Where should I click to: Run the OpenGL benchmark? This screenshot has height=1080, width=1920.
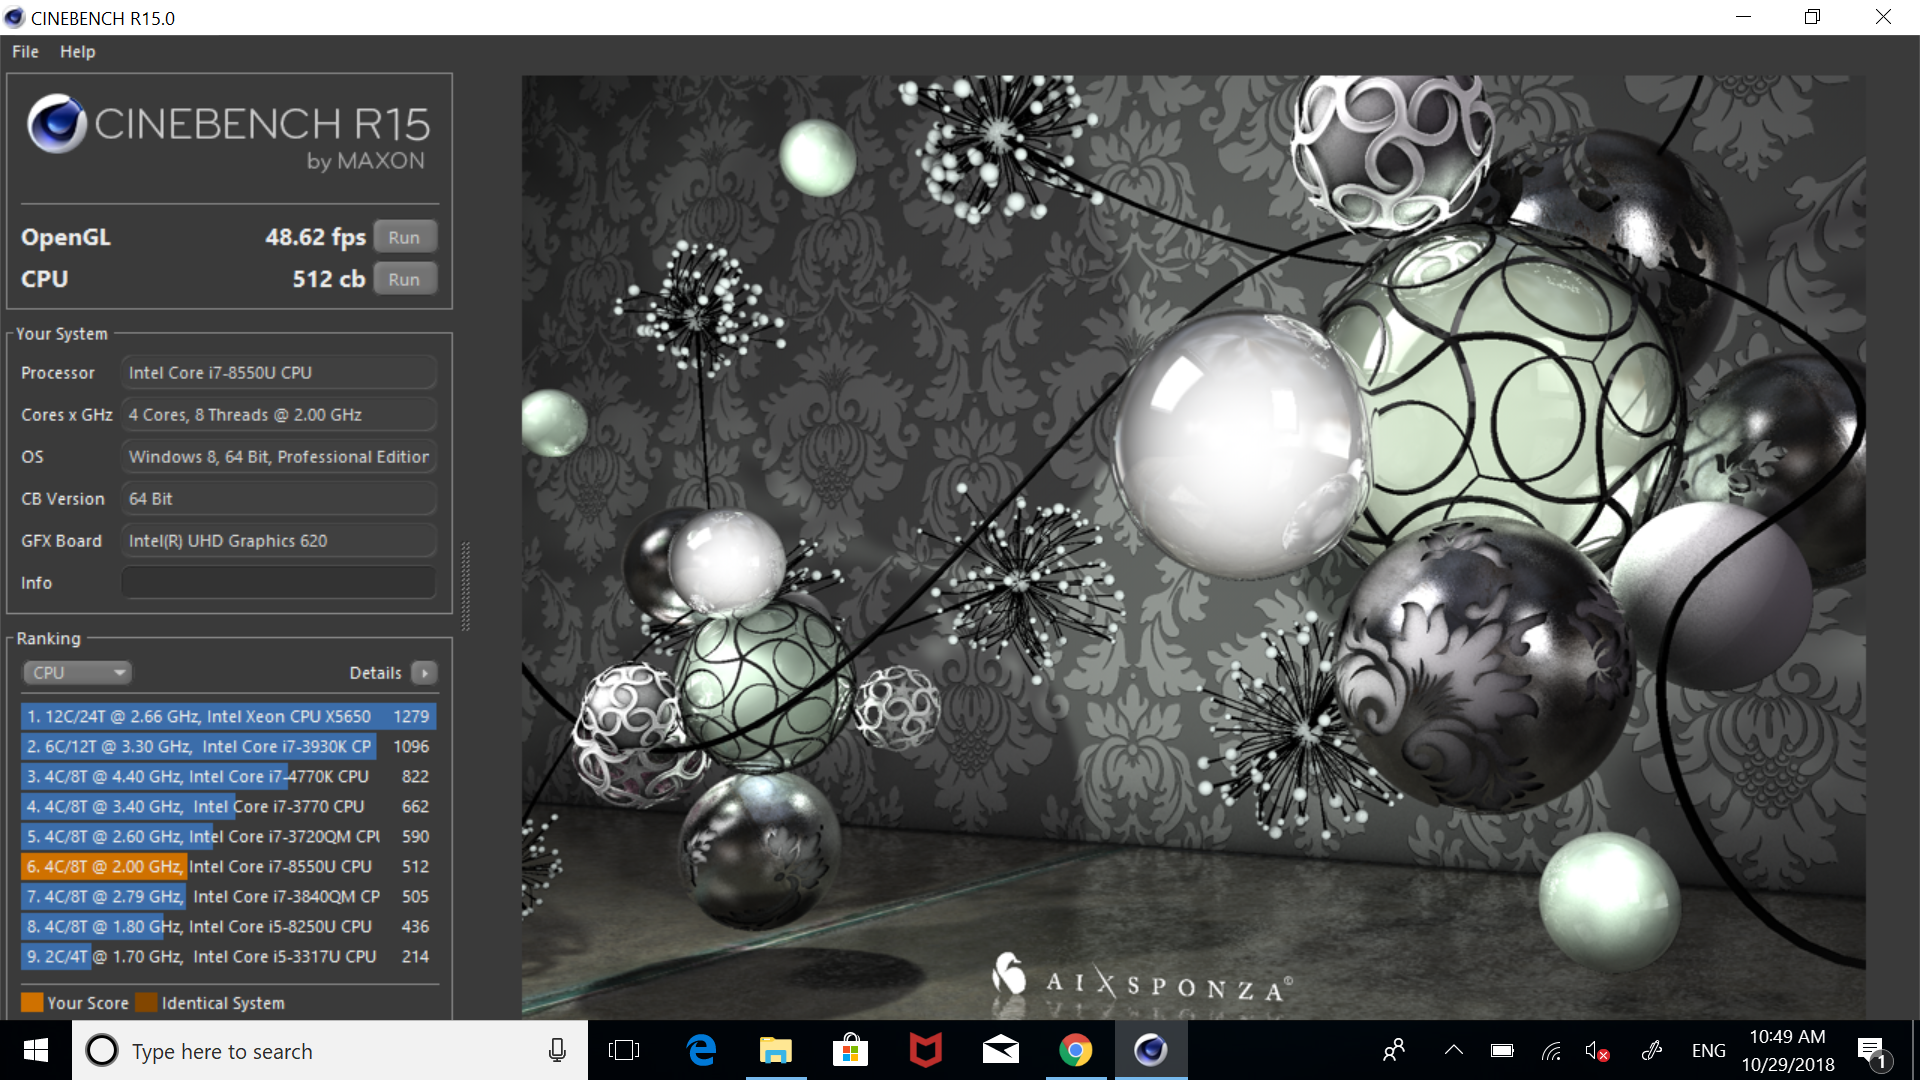[x=404, y=237]
